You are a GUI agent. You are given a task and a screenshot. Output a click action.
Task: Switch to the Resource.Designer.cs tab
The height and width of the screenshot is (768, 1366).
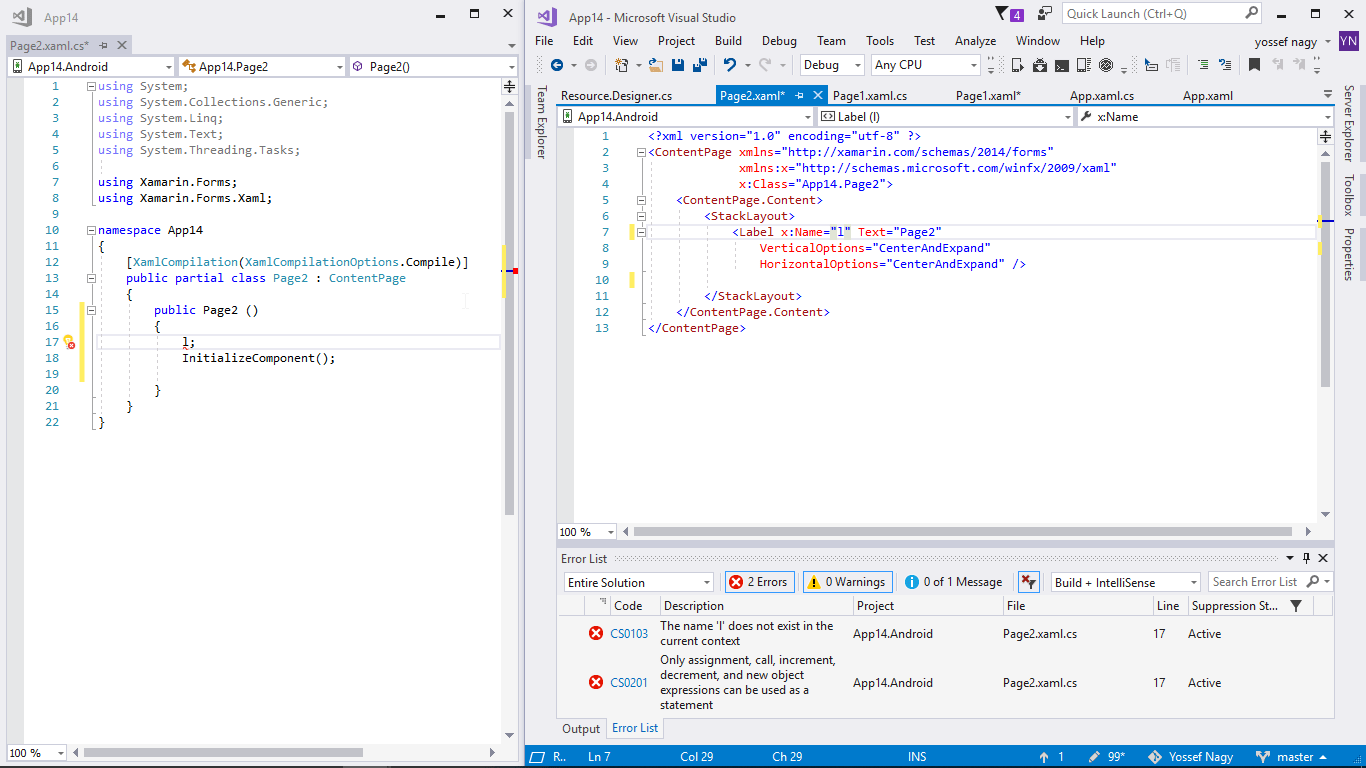616,96
